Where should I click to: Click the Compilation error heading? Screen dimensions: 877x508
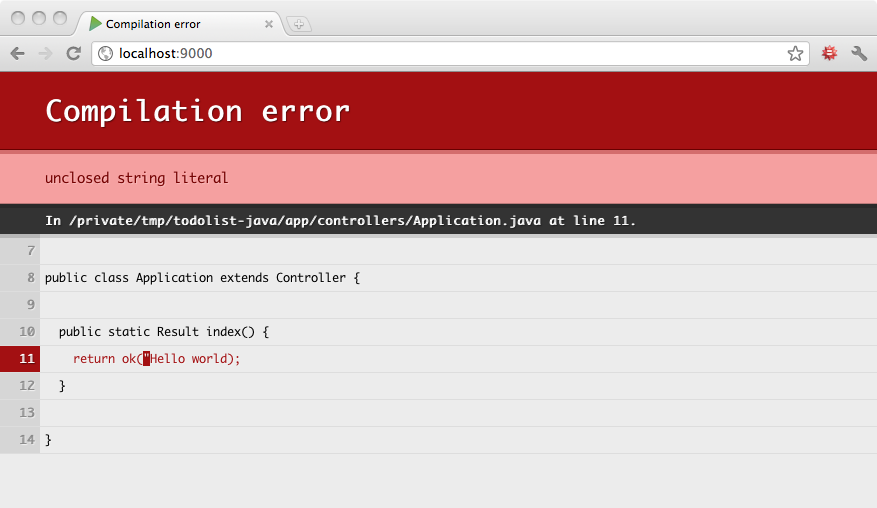click(x=198, y=110)
